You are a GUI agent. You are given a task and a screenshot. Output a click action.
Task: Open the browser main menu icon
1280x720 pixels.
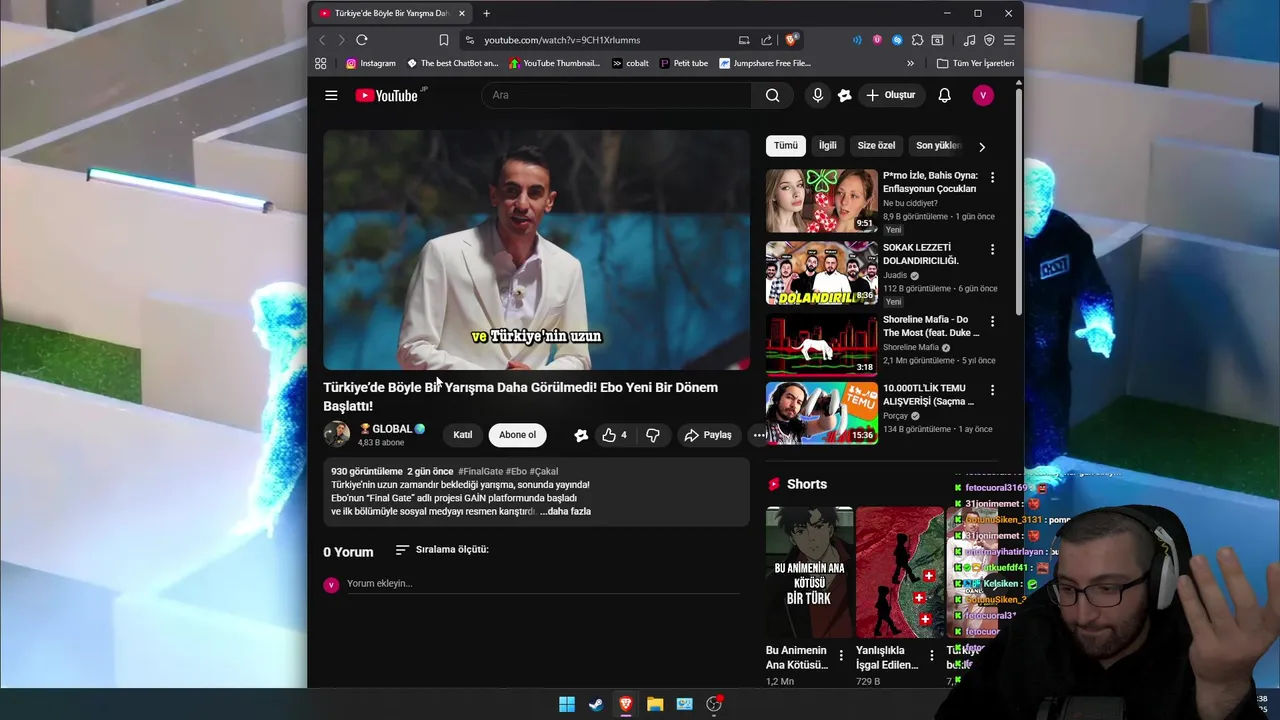(x=1009, y=40)
